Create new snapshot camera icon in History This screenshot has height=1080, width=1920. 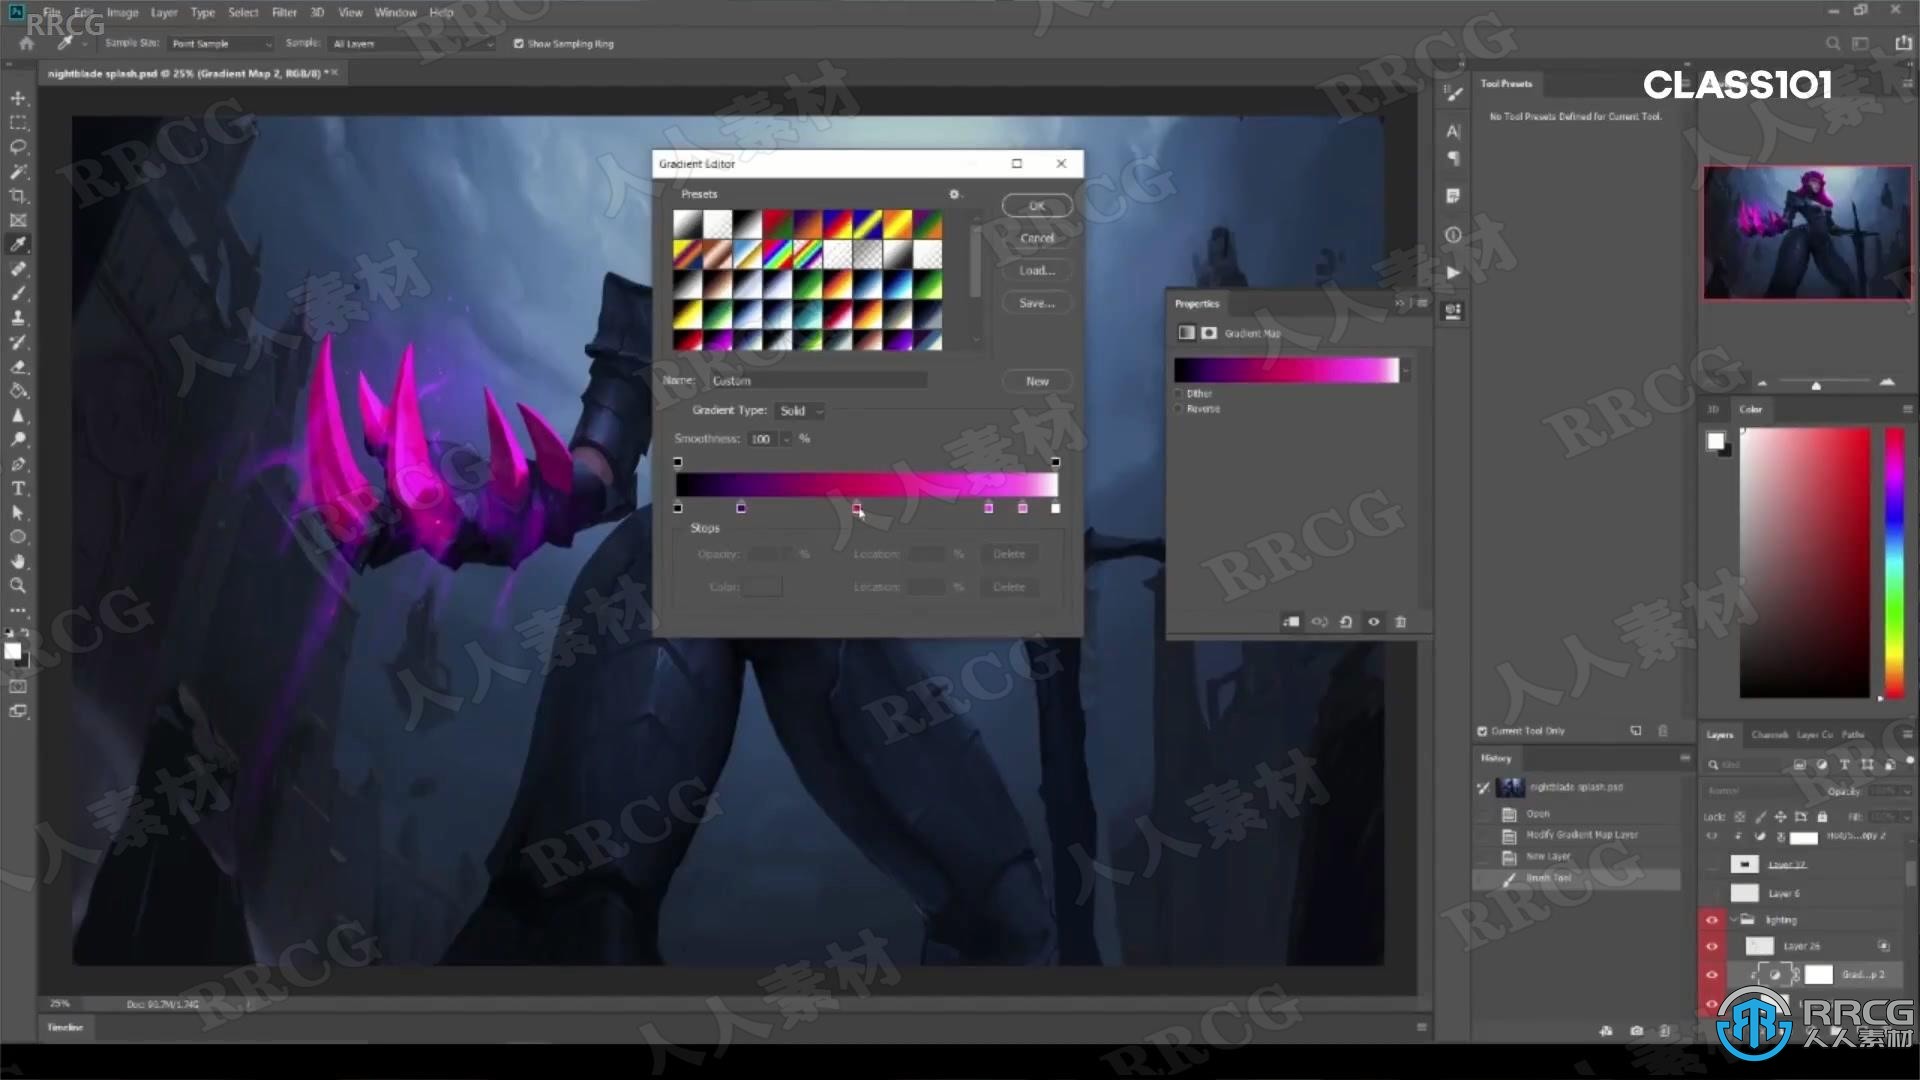point(1636,1031)
